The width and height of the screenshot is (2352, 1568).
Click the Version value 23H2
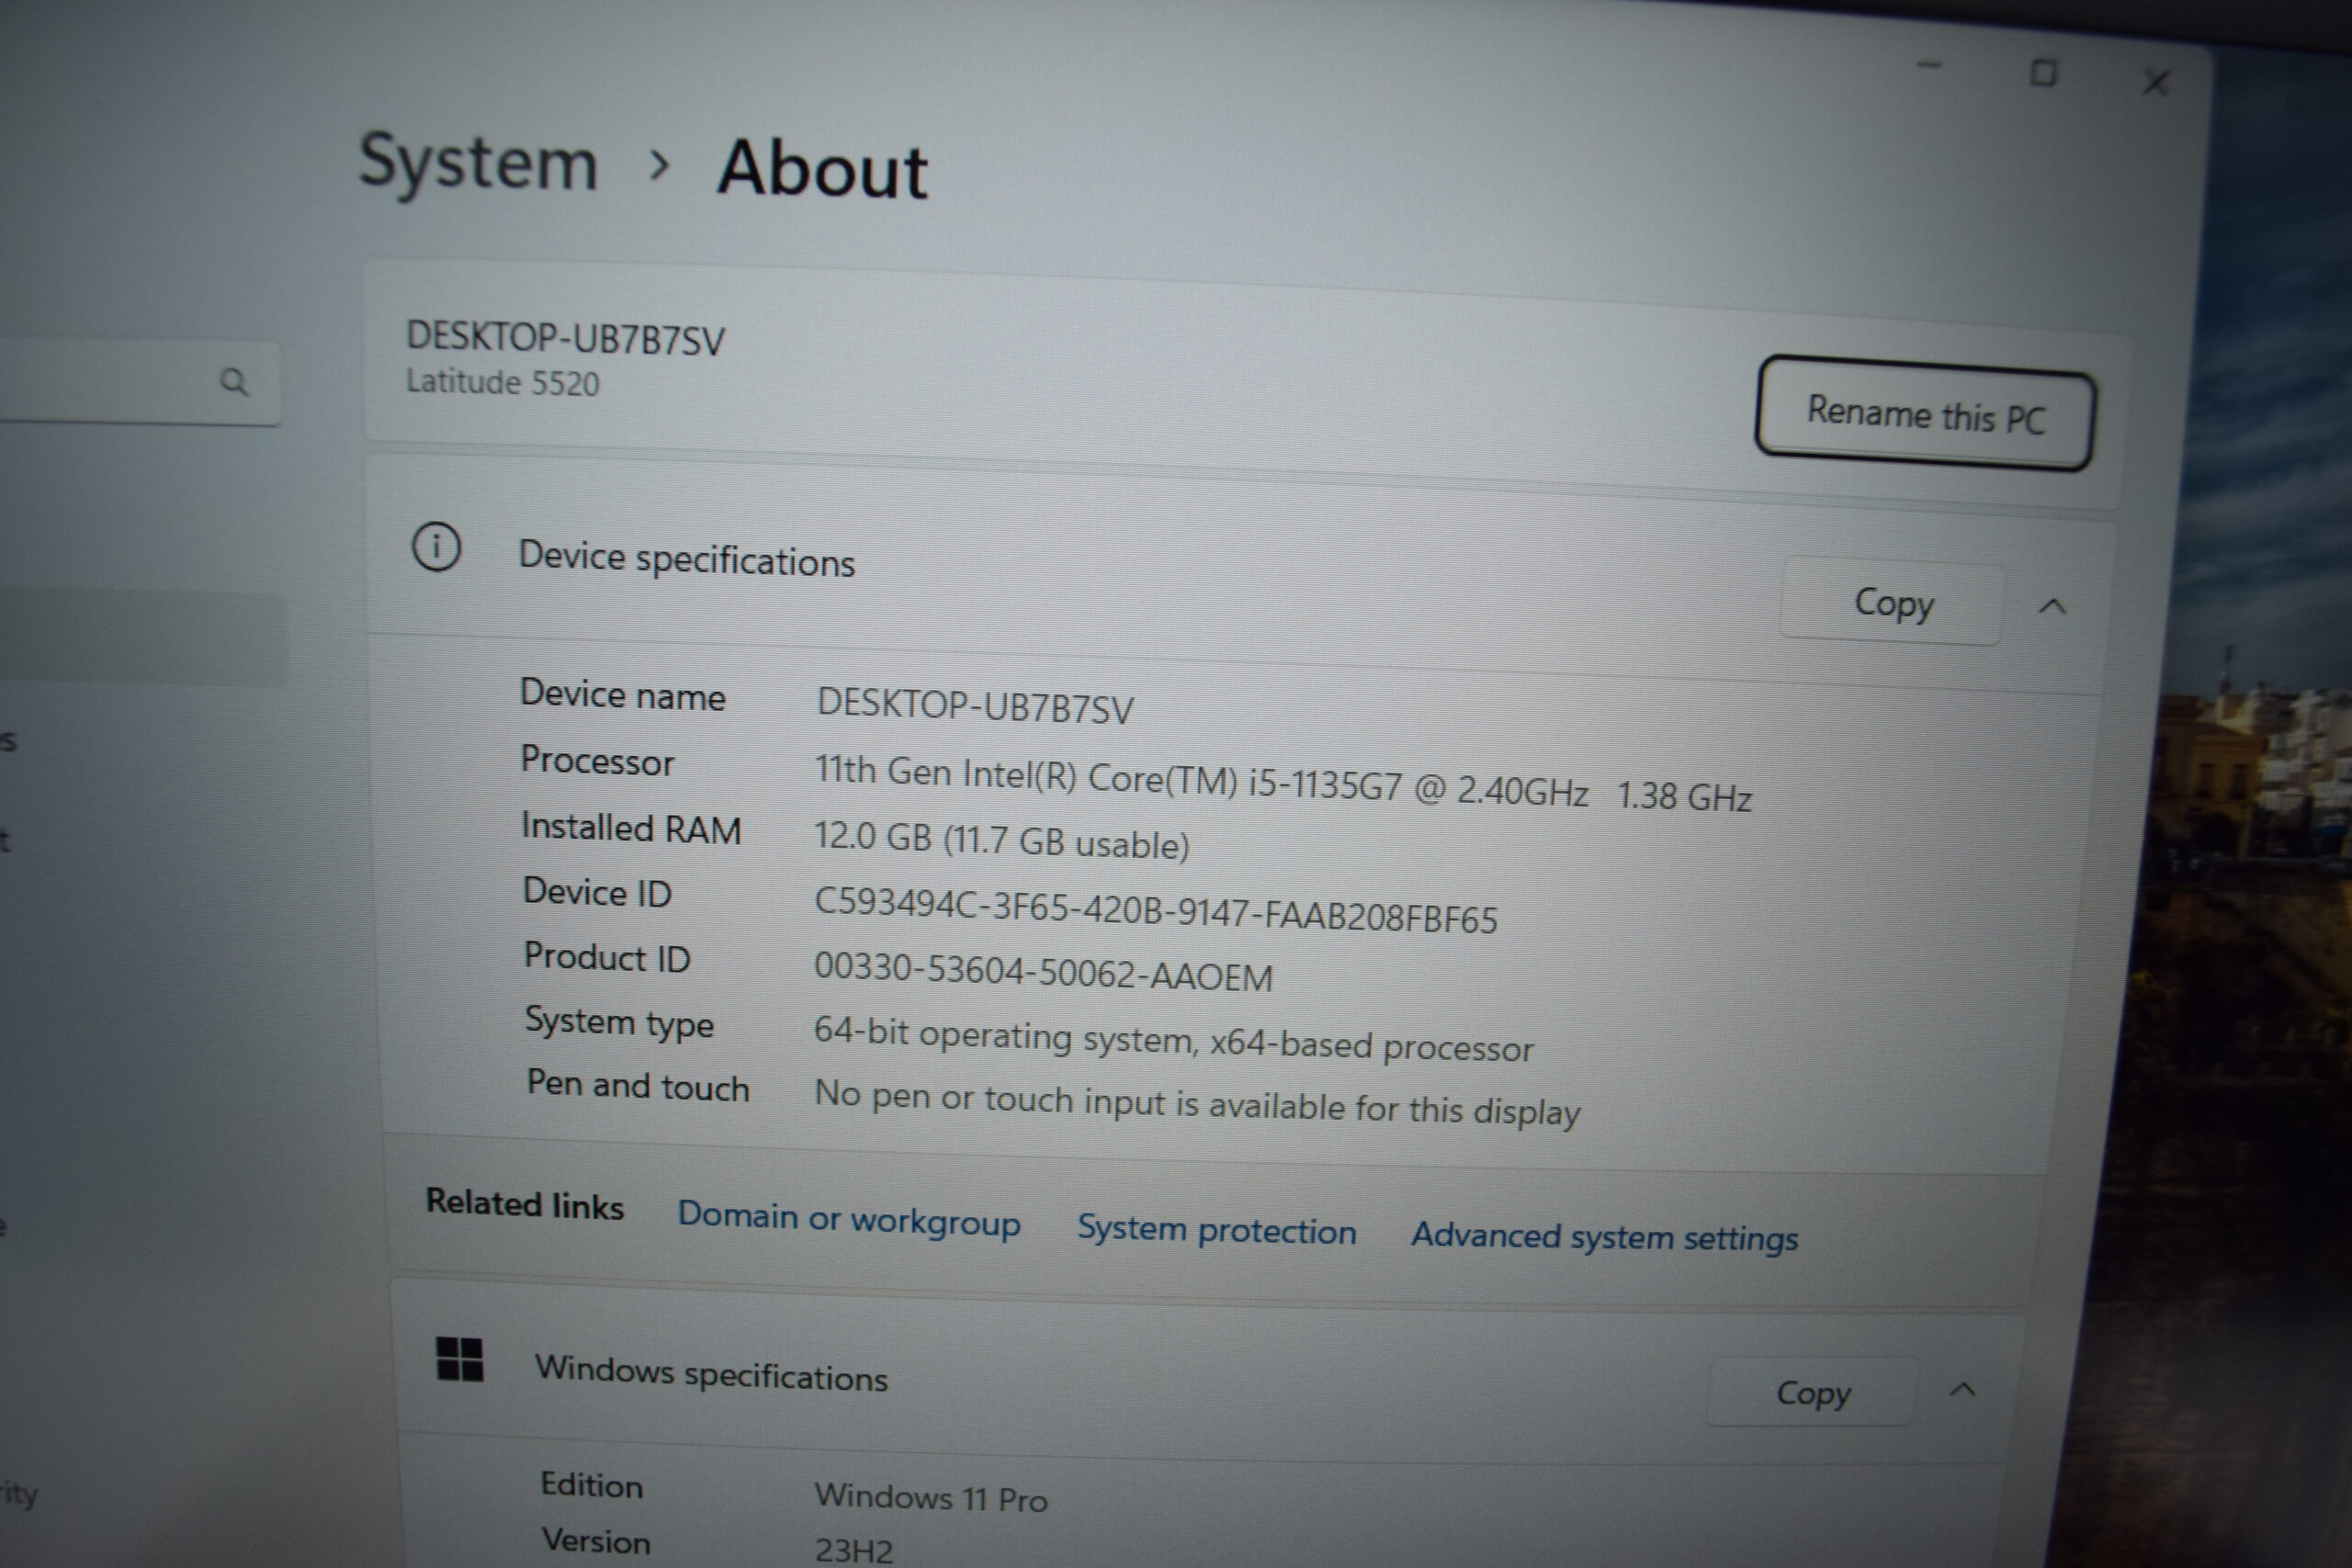pyautogui.click(x=853, y=1551)
